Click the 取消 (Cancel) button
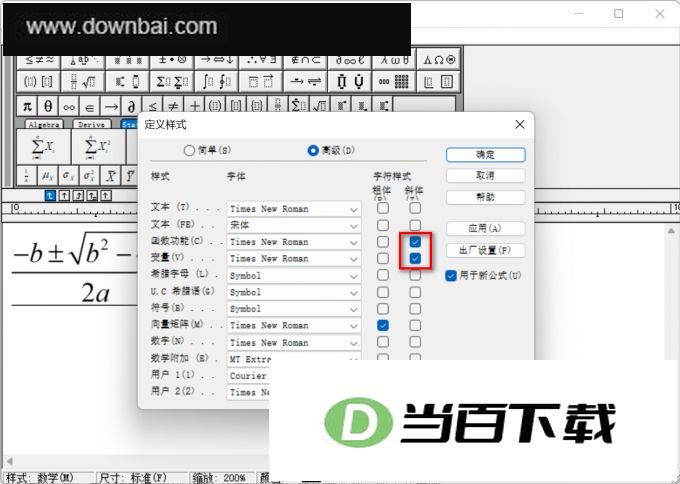Image resolution: width=680 pixels, height=484 pixels. [x=485, y=176]
